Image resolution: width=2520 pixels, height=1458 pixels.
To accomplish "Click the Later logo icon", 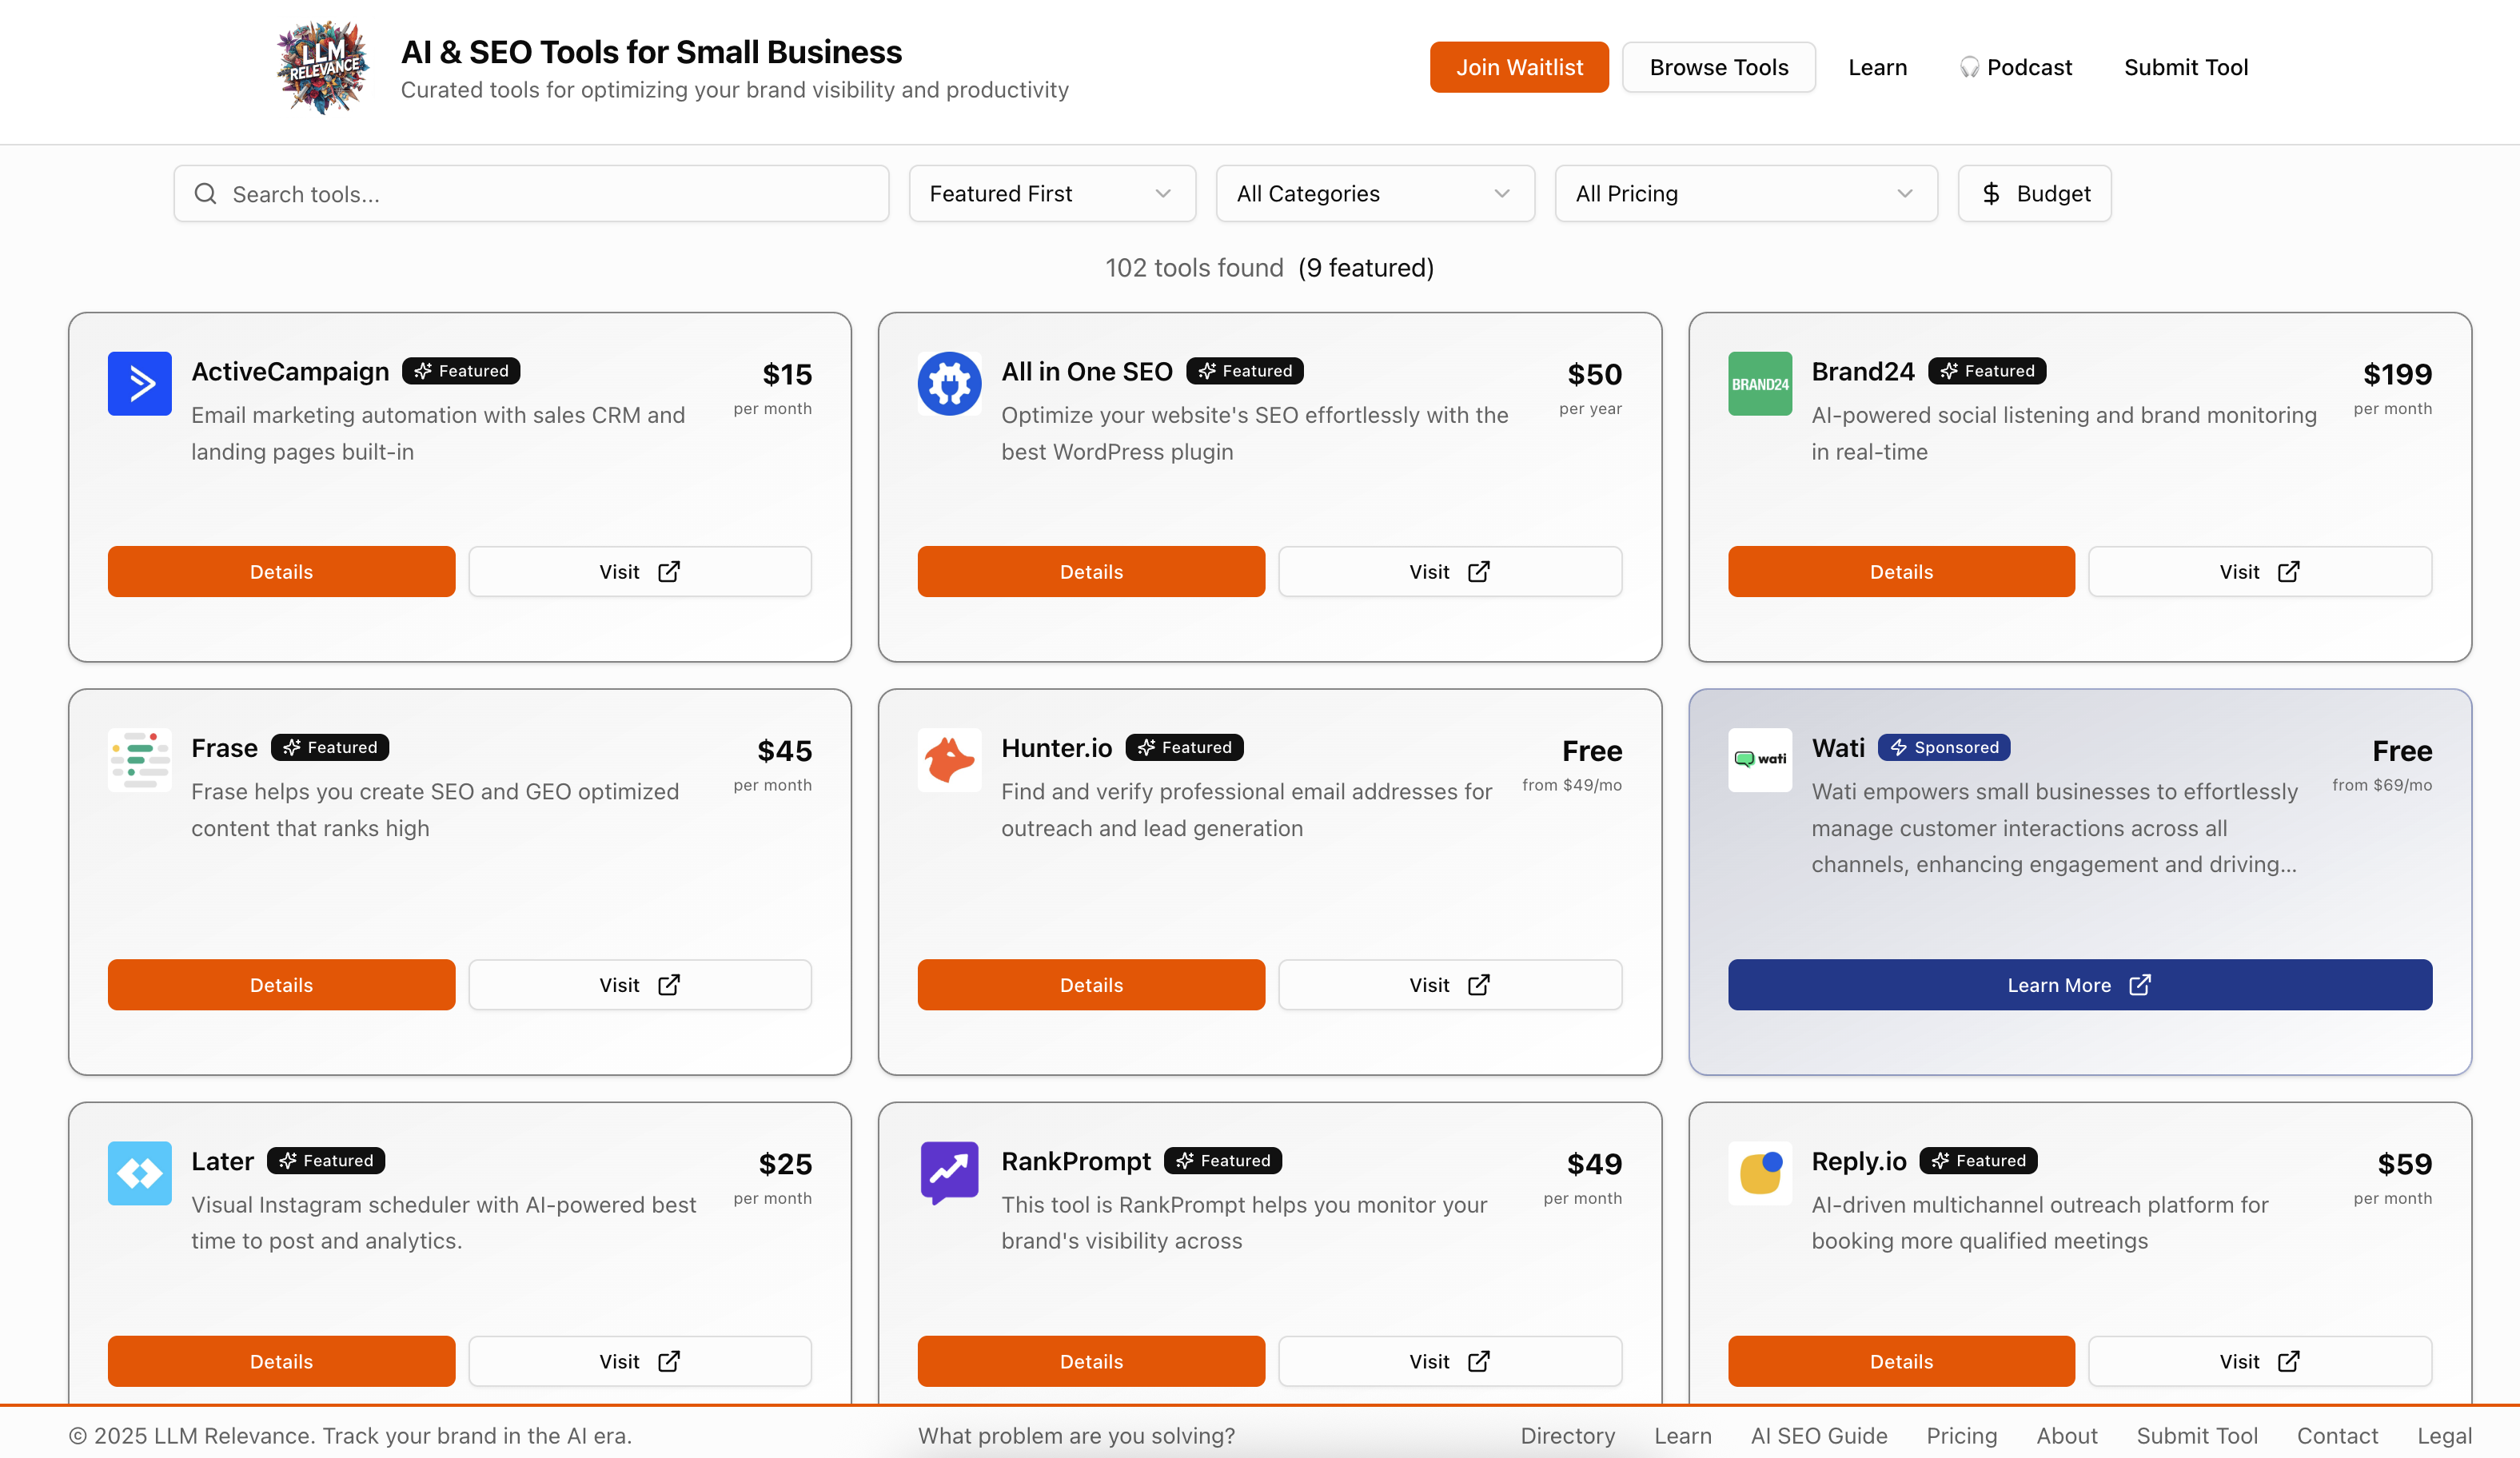I will [x=139, y=1172].
